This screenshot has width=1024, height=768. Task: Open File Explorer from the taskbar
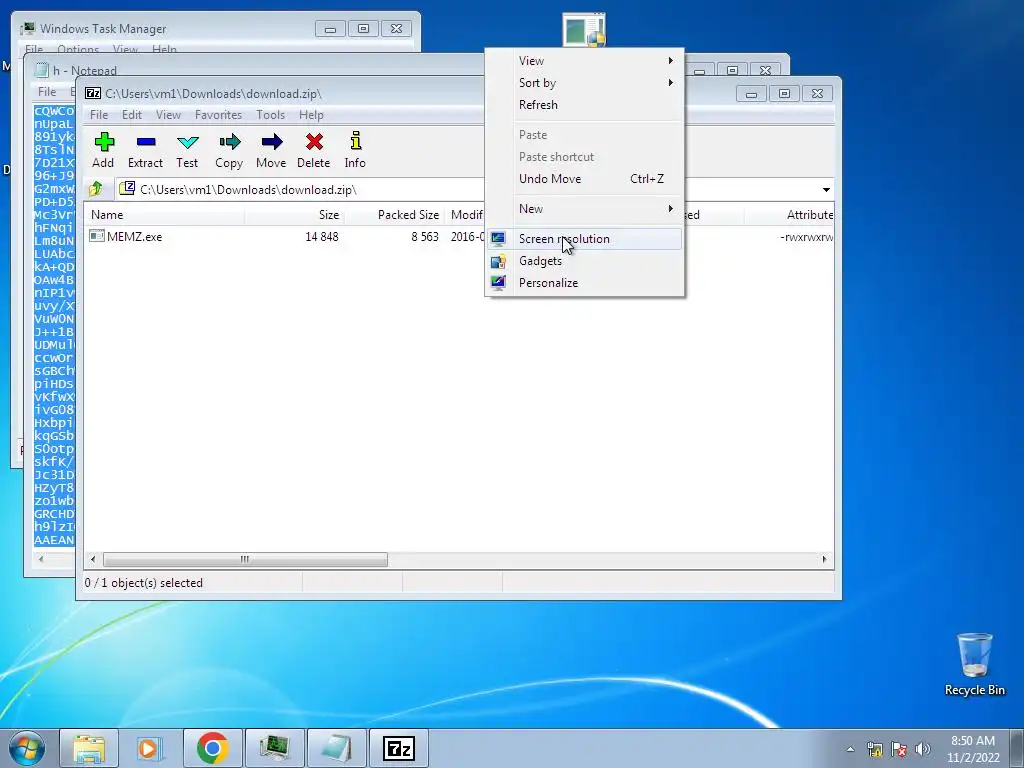click(x=89, y=748)
